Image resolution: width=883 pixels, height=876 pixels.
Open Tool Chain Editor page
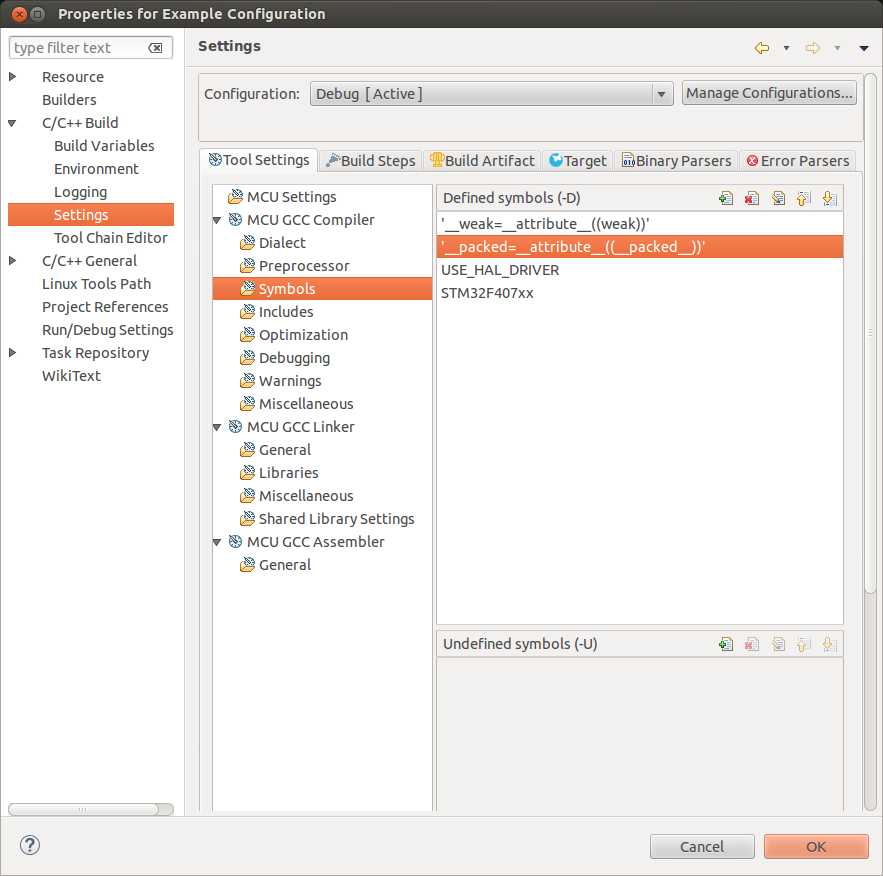coord(110,238)
